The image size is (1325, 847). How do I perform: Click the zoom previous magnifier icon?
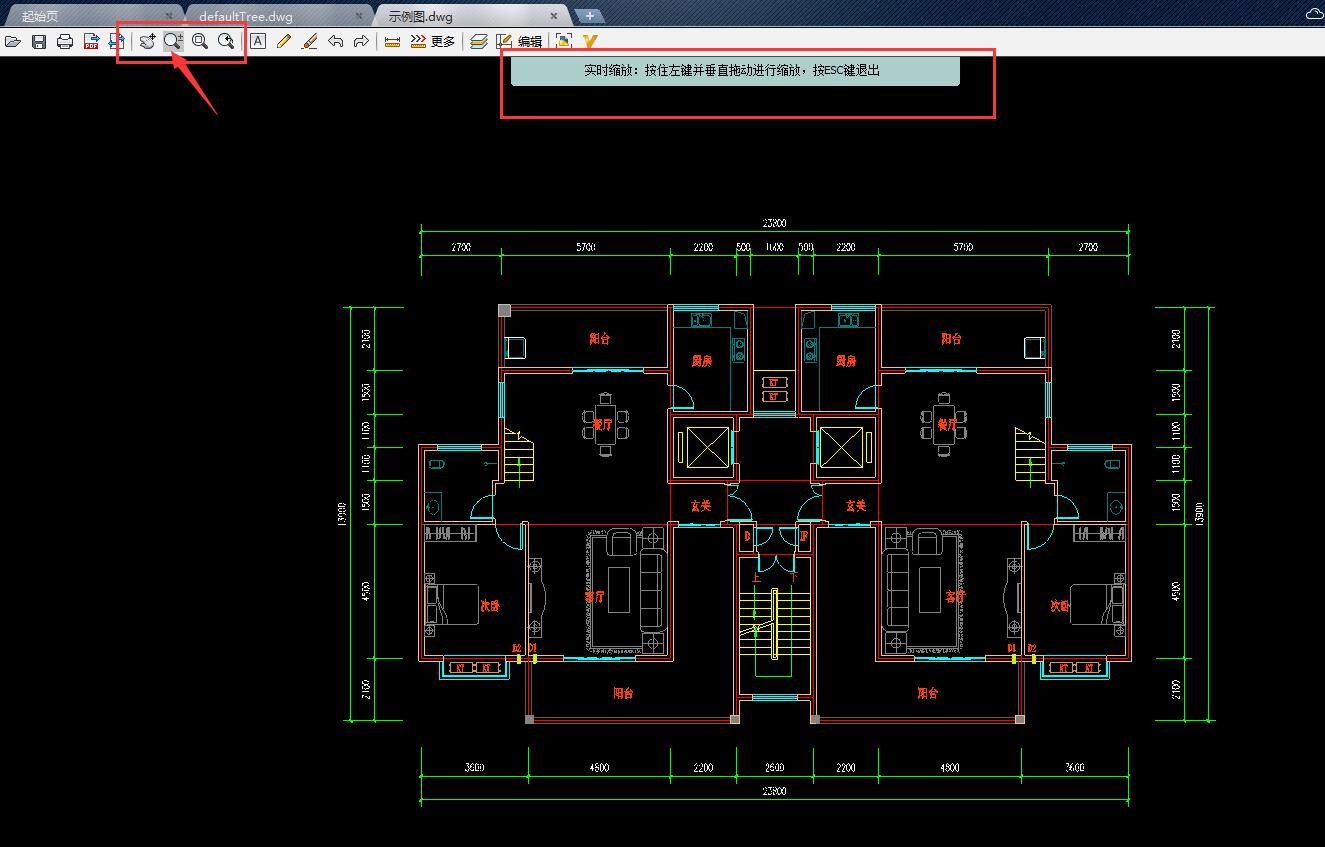(x=226, y=42)
